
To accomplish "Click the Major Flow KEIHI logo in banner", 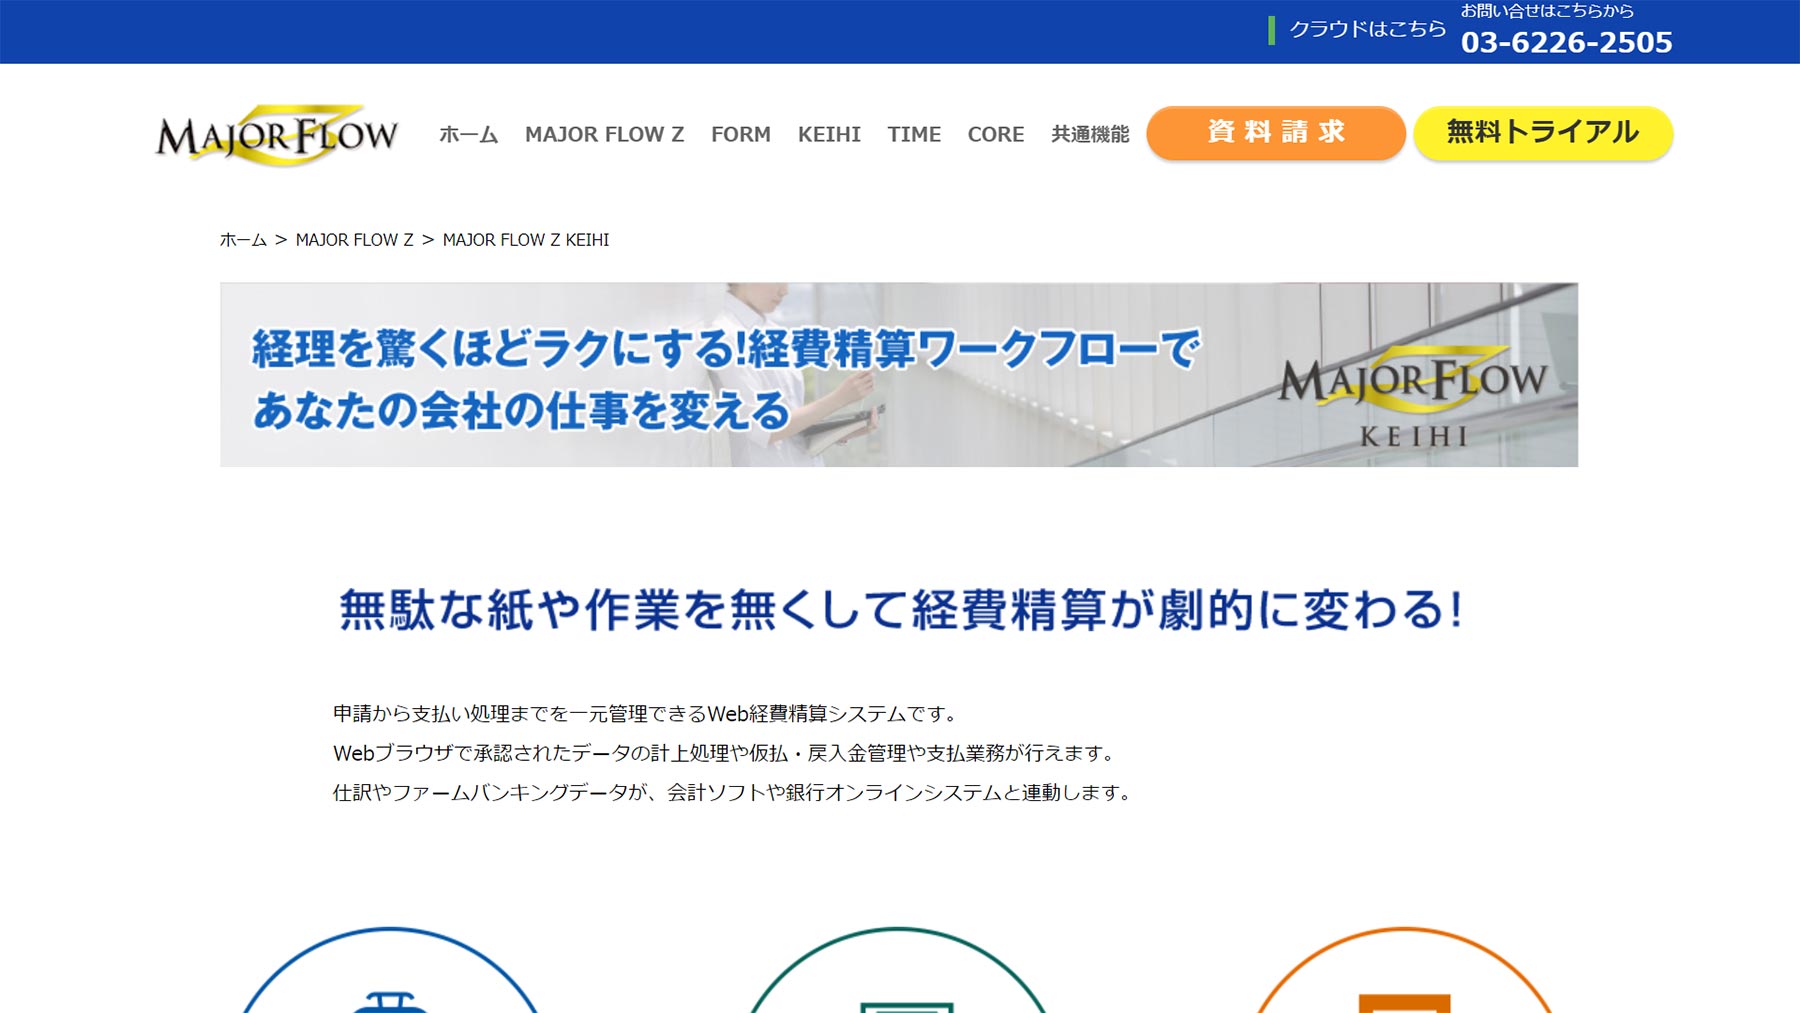I will point(1413,397).
